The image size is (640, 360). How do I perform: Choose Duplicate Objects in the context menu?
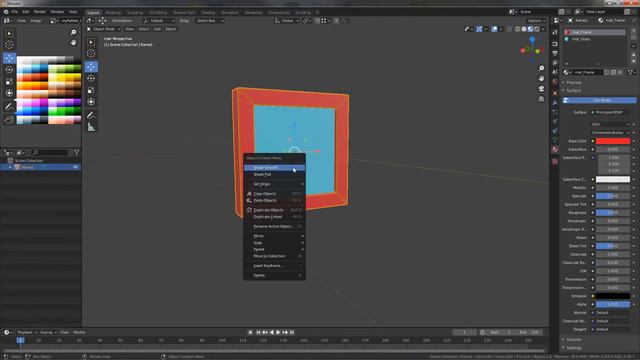(274, 210)
